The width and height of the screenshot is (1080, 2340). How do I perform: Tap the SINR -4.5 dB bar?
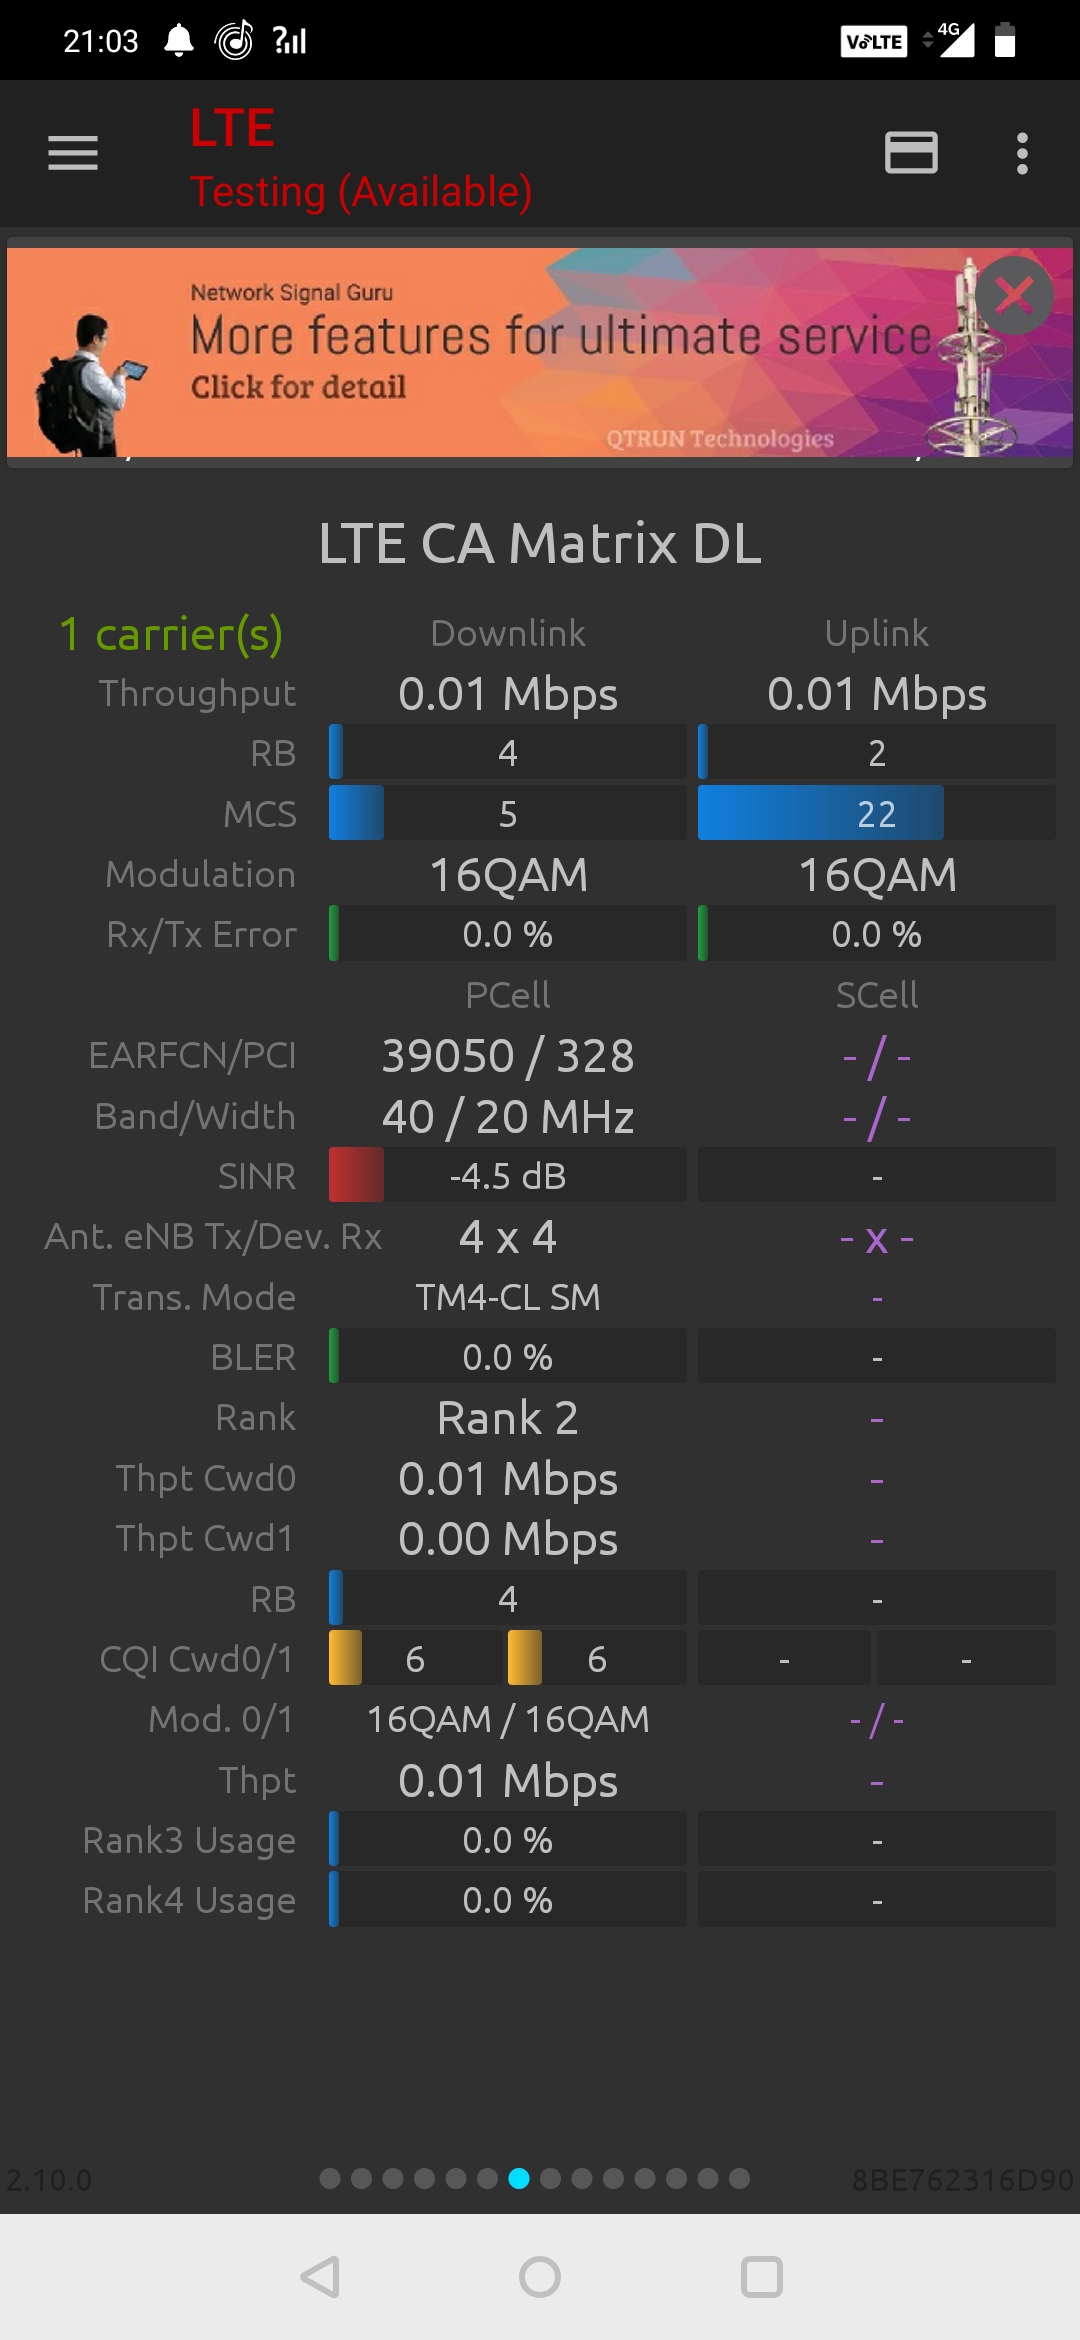[x=508, y=1175]
